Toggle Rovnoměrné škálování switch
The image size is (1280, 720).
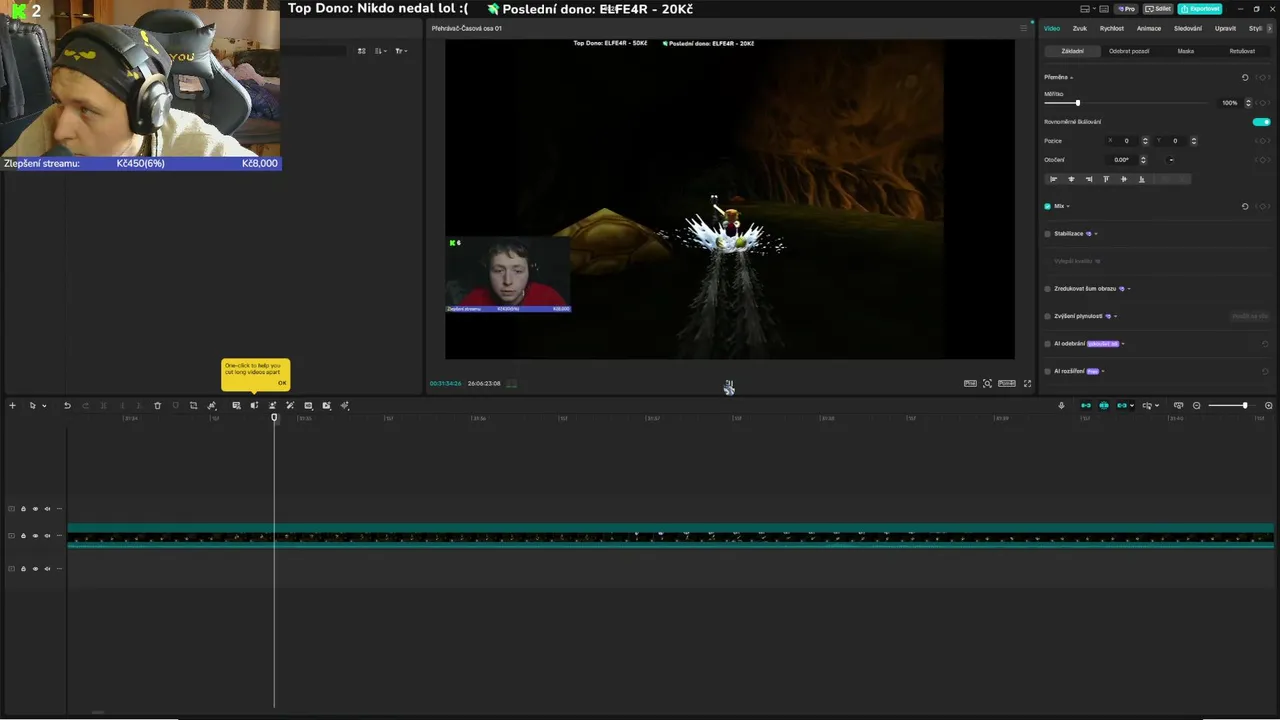tap(1262, 122)
